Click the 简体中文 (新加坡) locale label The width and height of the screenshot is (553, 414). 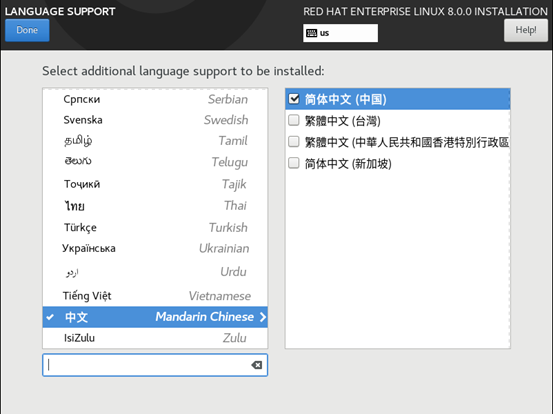(x=348, y=164)
